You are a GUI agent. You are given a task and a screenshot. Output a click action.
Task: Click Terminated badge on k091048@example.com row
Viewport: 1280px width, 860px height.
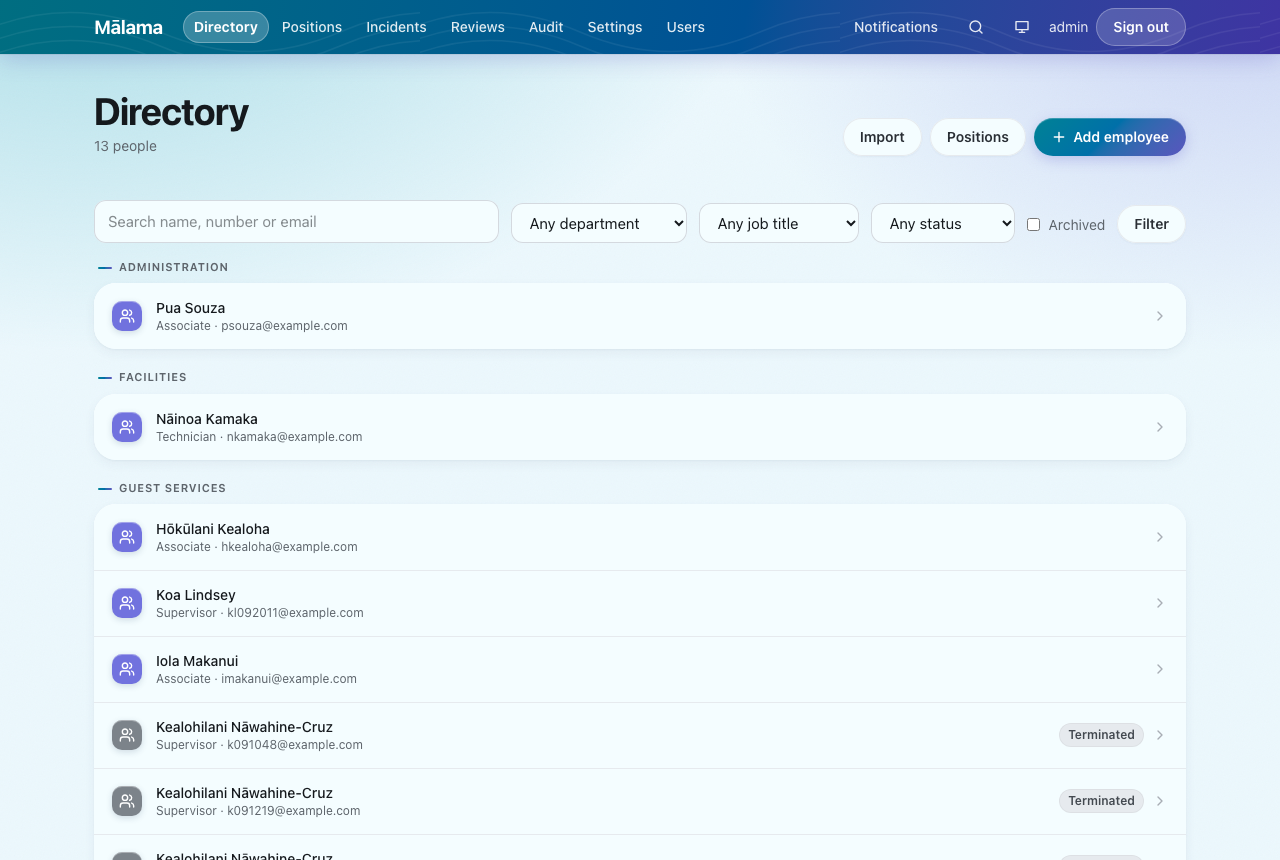(1101, 735)
